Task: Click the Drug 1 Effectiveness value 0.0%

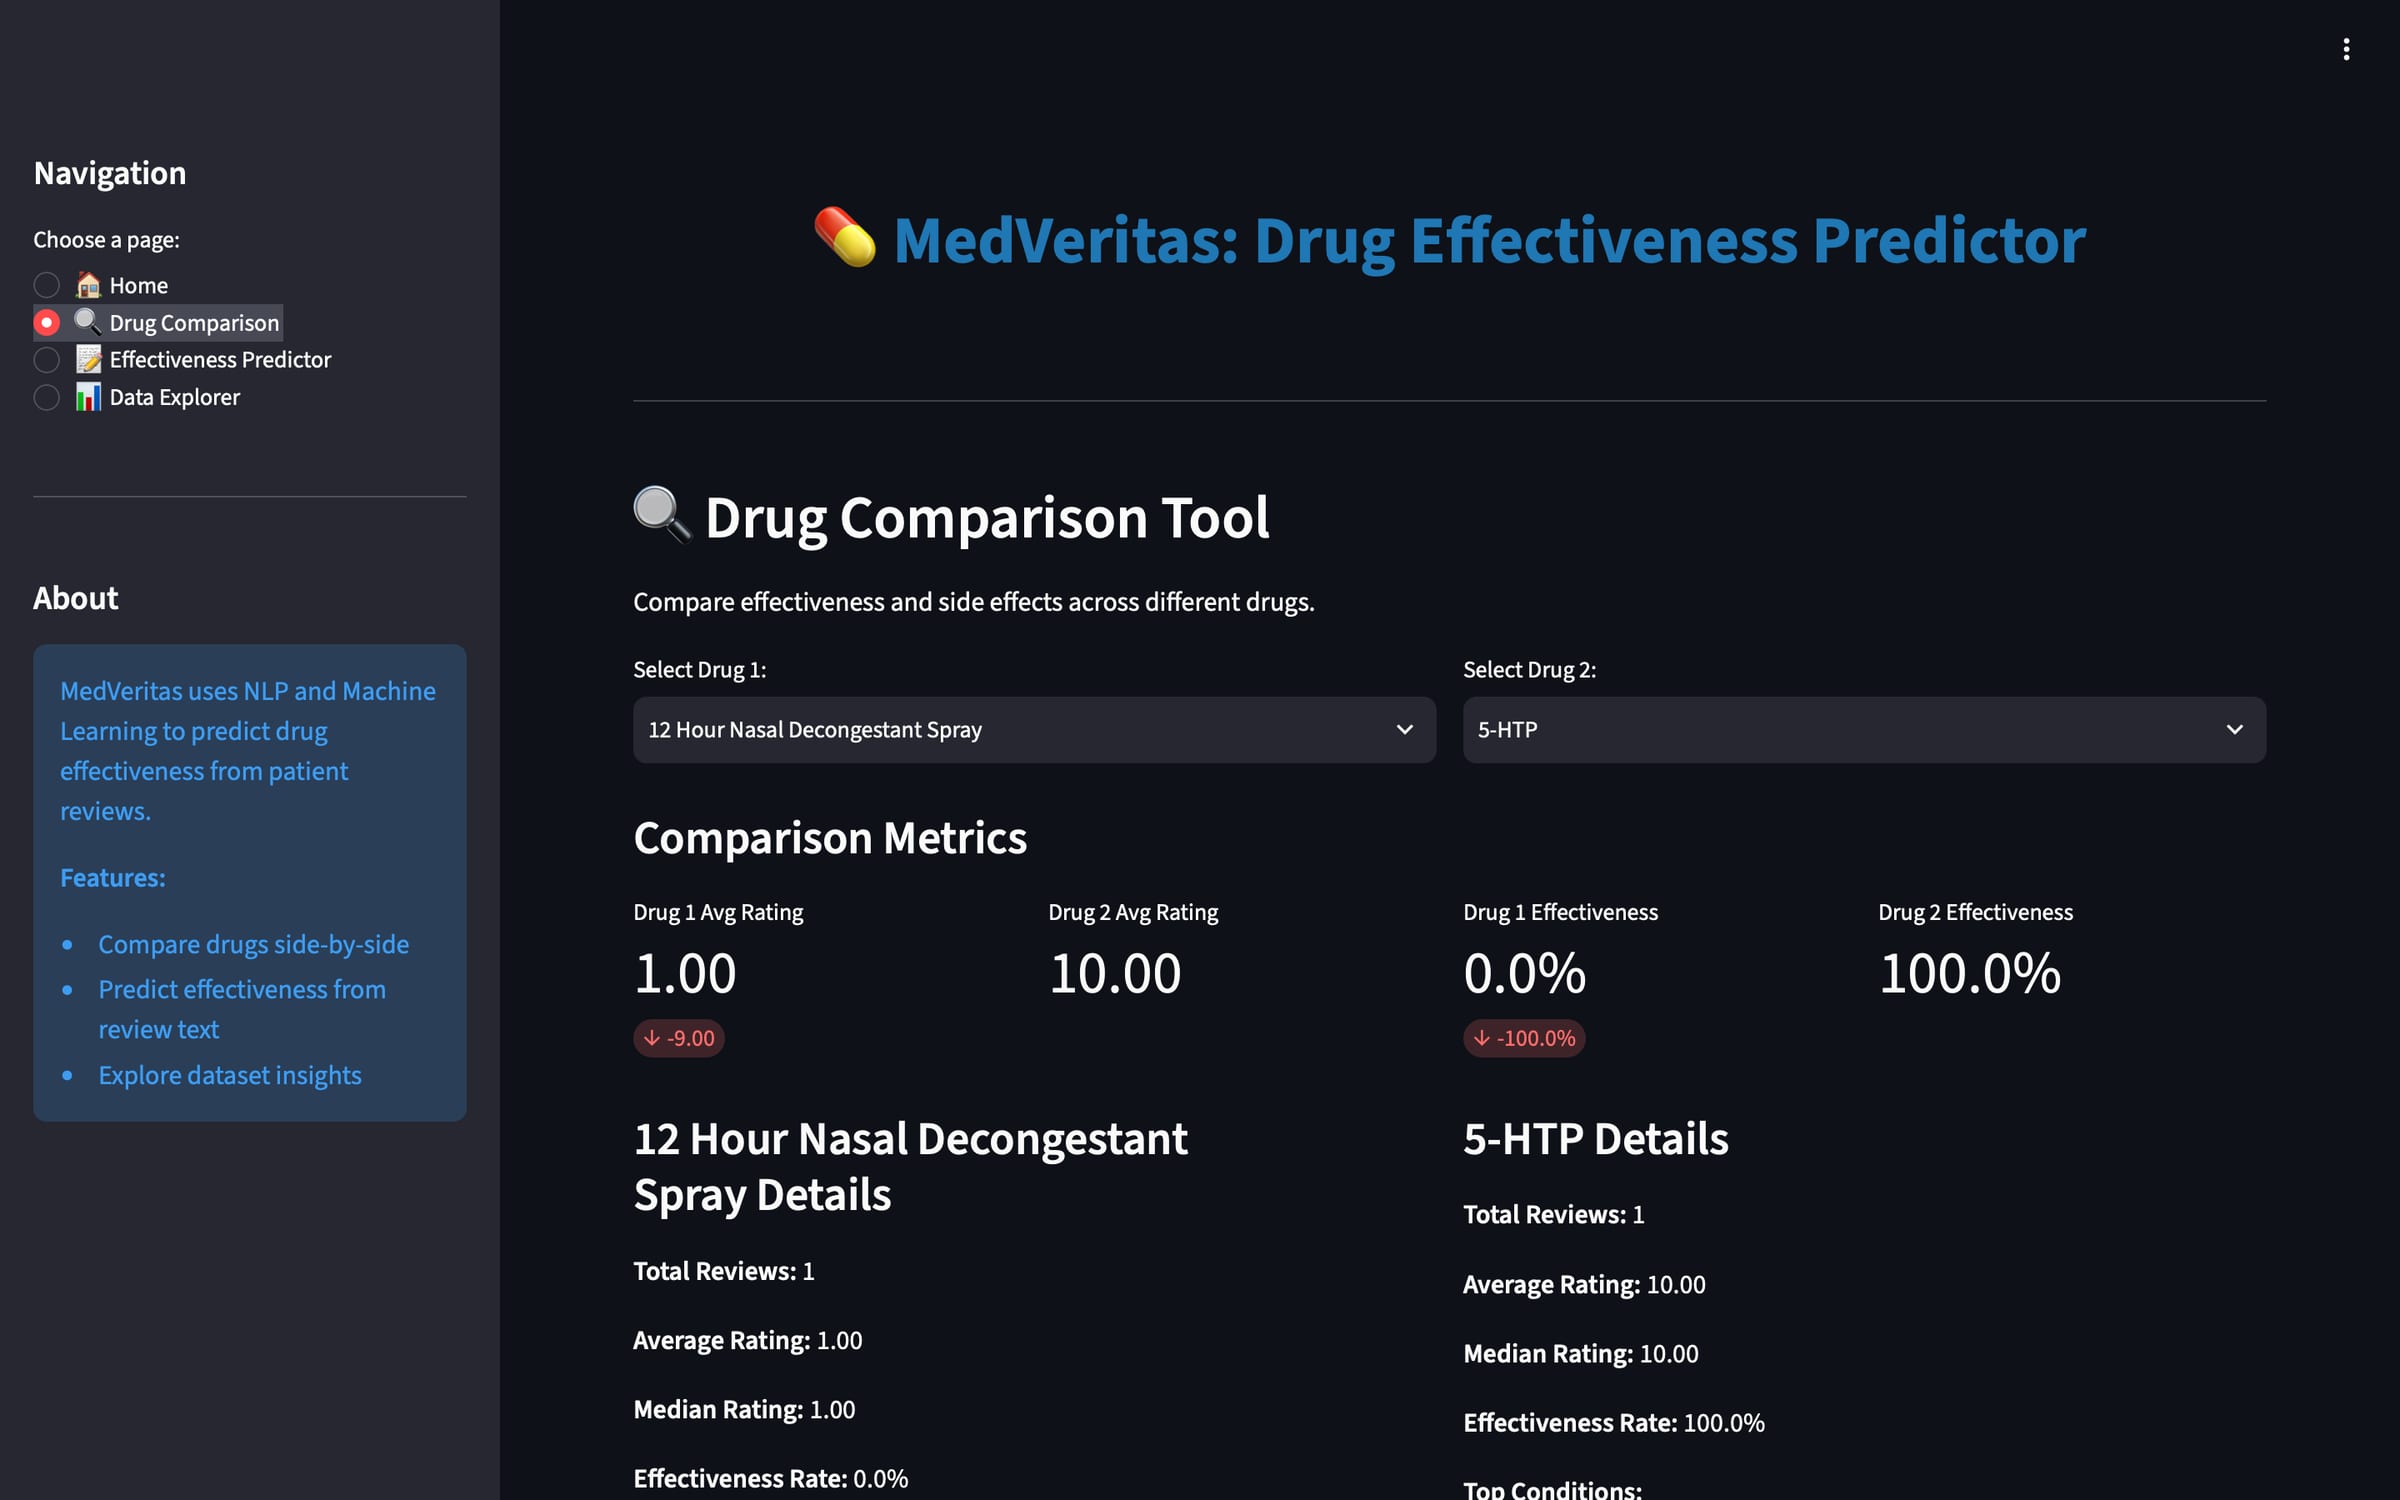Action: 1524,973
